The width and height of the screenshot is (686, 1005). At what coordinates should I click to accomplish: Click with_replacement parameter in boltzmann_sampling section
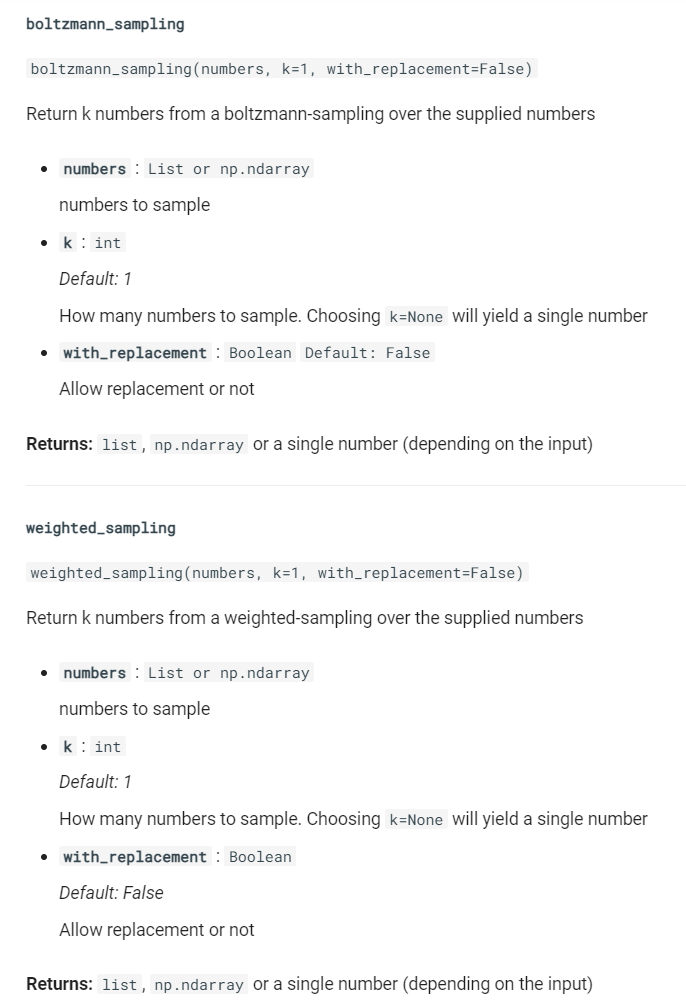click(x=135, y=353)
